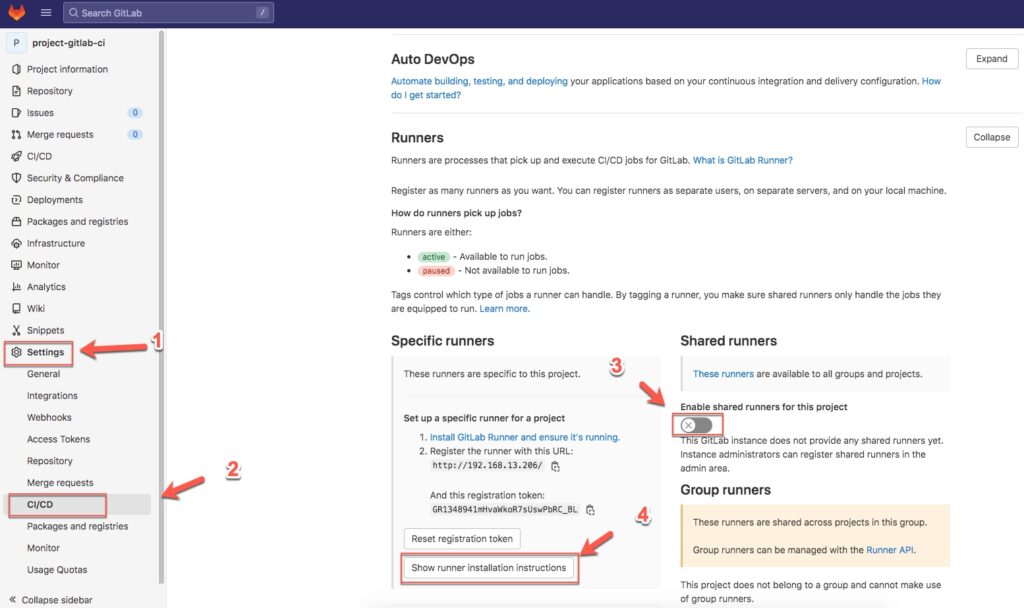
Task: Click the Security & Compliance shield icon
Action: (x=16, y=178)
